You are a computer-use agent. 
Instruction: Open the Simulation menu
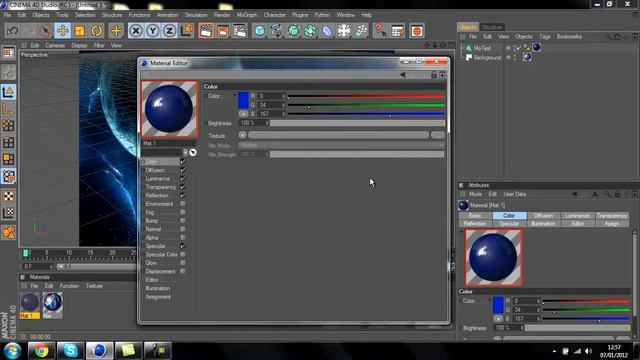pos(196,15)
